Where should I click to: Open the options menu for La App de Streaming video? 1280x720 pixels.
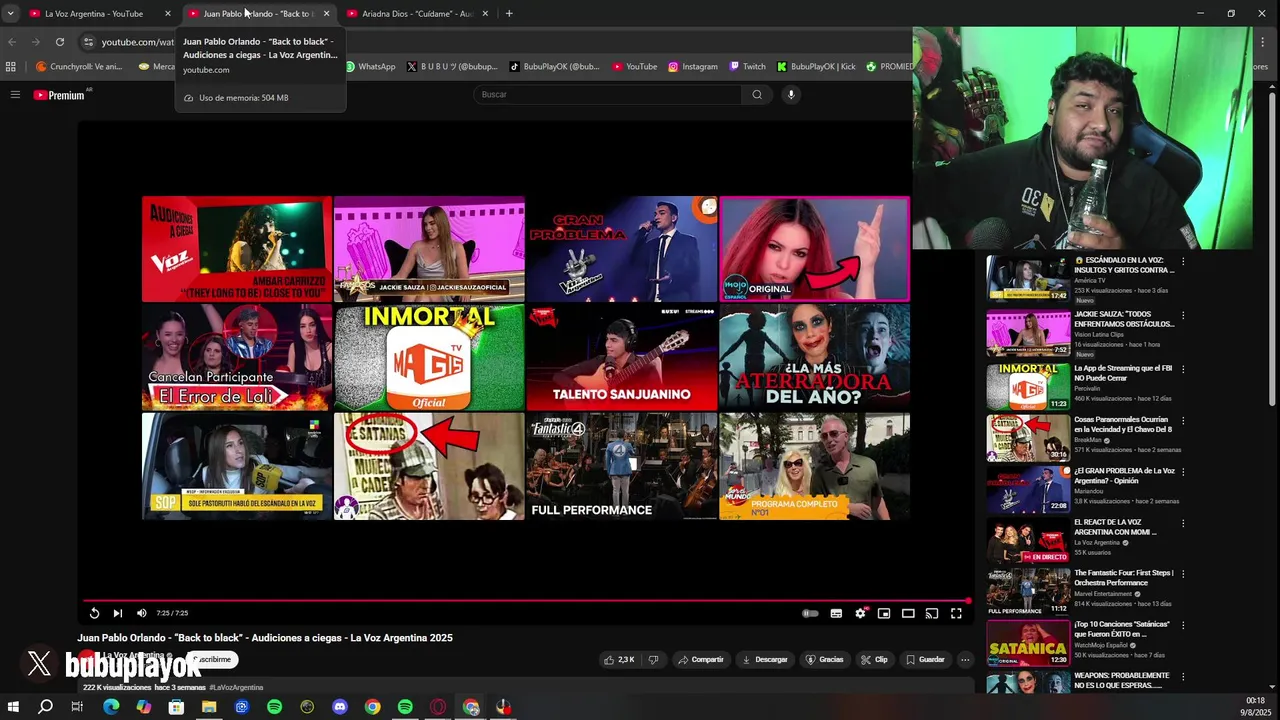(x=1183, y=369)
